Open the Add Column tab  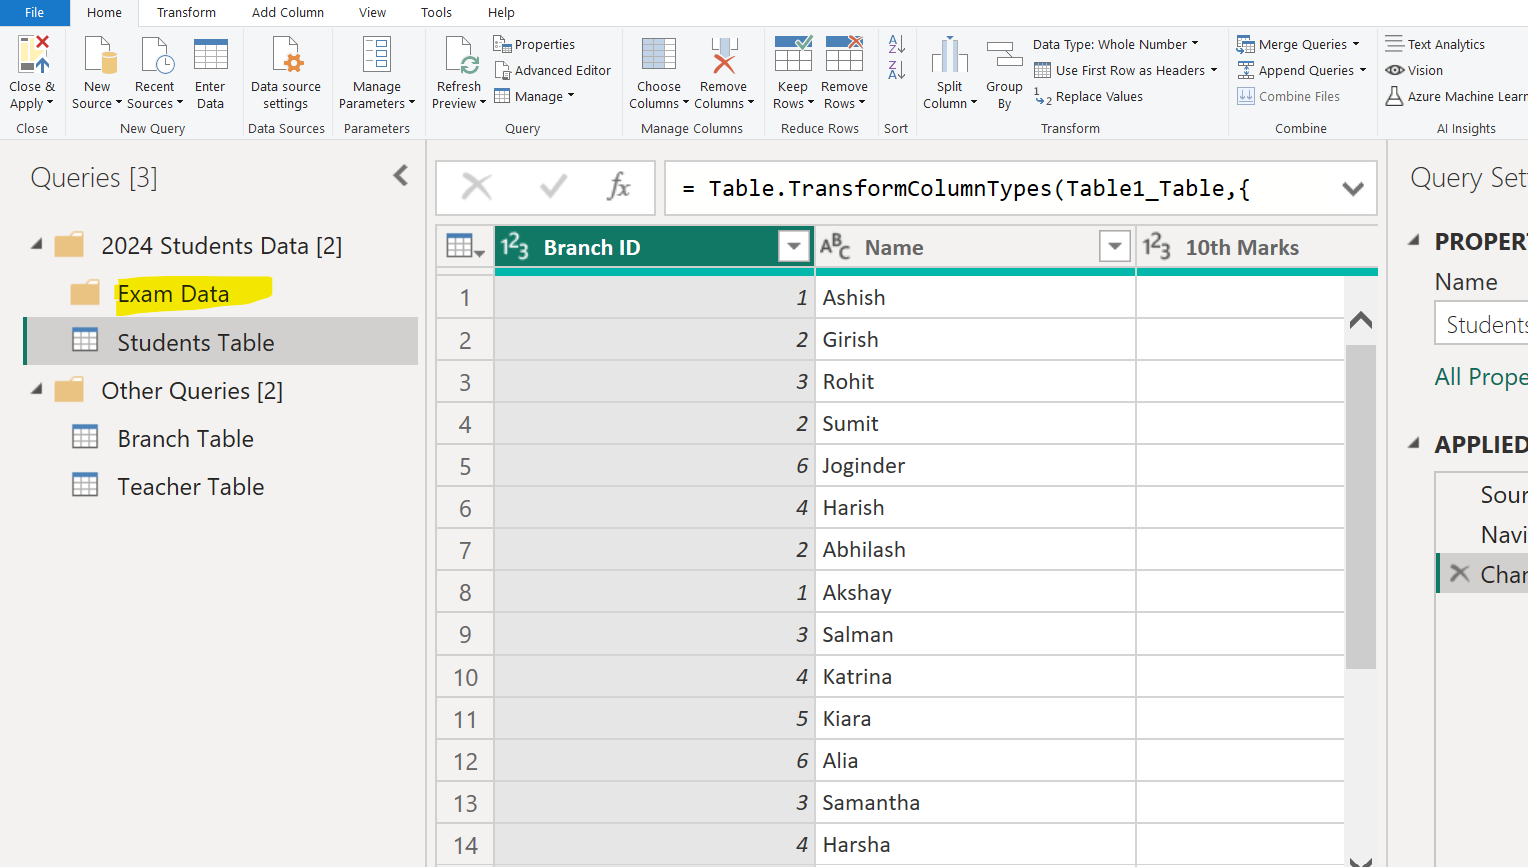[287, 13]
